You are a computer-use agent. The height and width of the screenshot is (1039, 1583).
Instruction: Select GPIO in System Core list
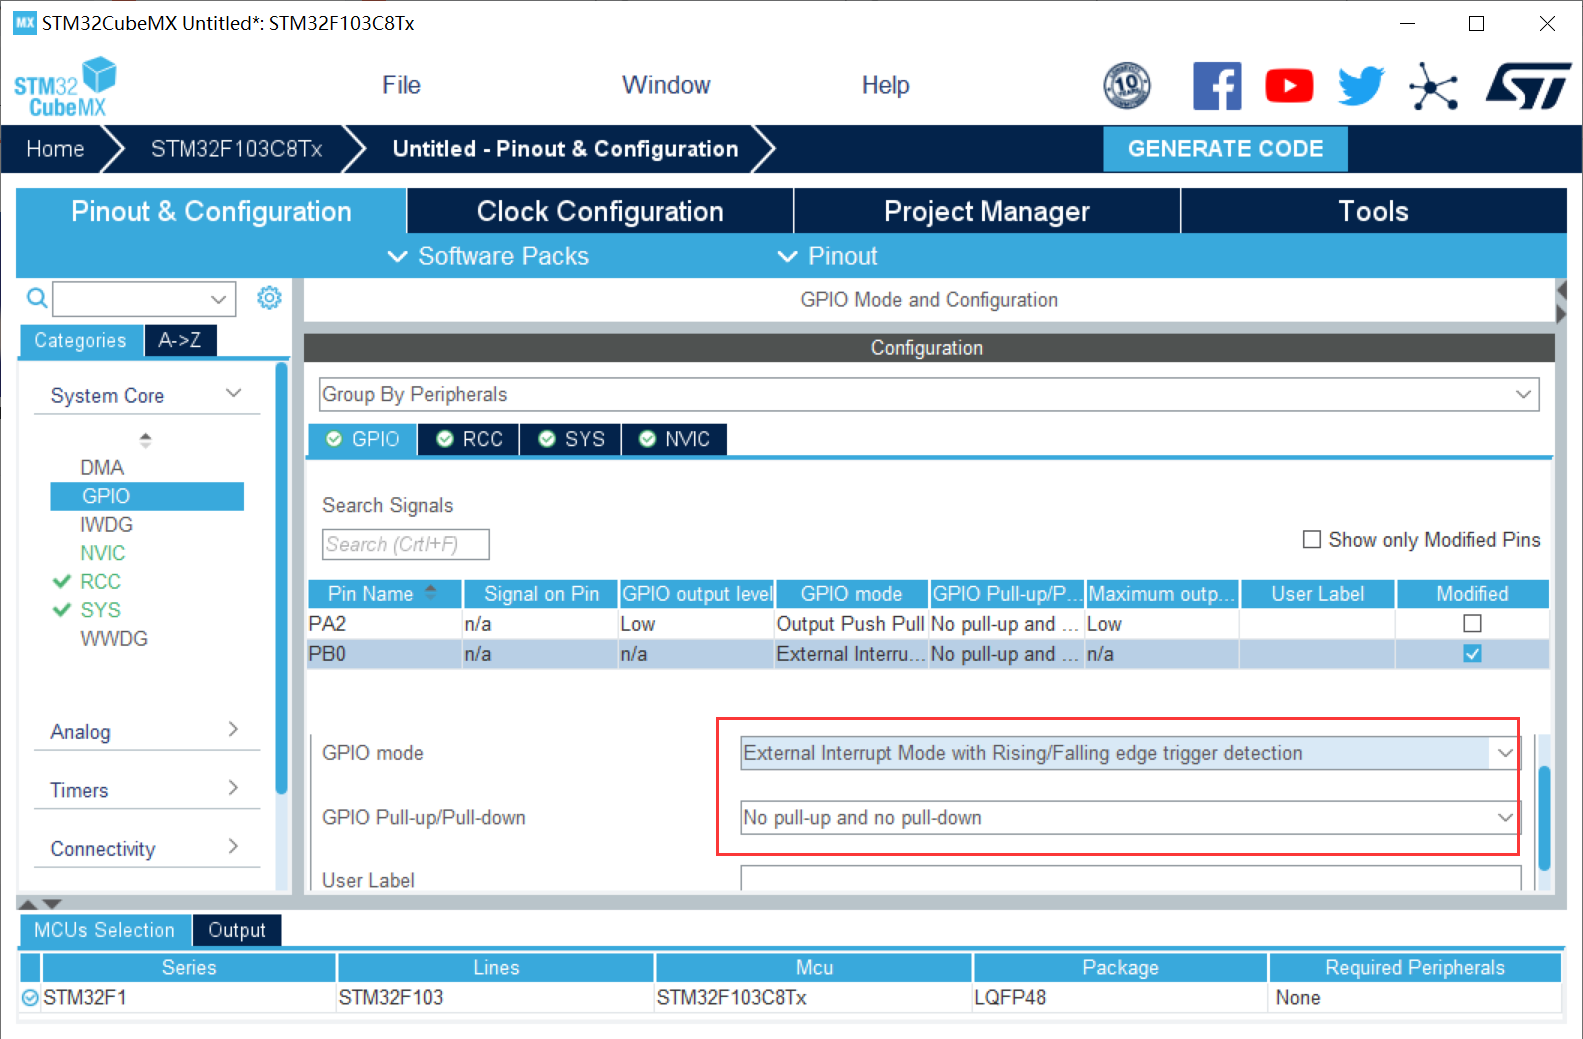[x=147, y=496]
